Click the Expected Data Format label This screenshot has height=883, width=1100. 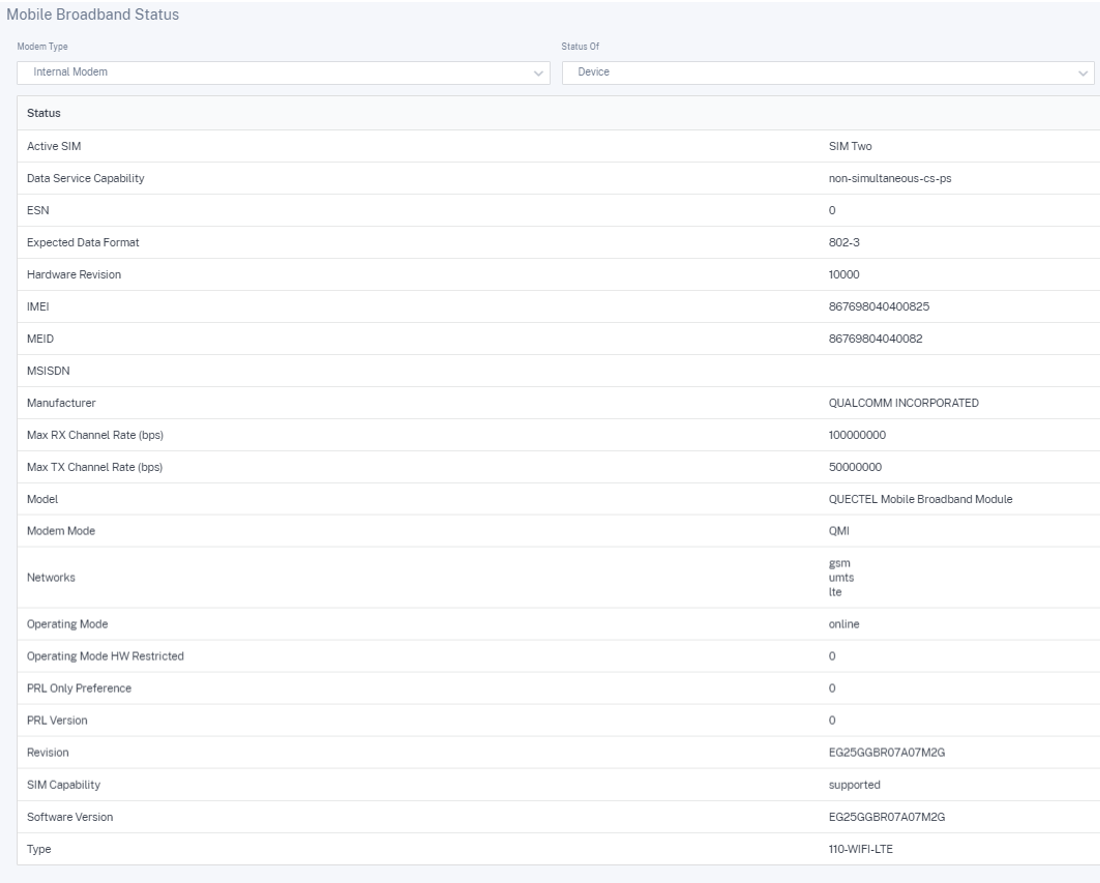point(83,242)
